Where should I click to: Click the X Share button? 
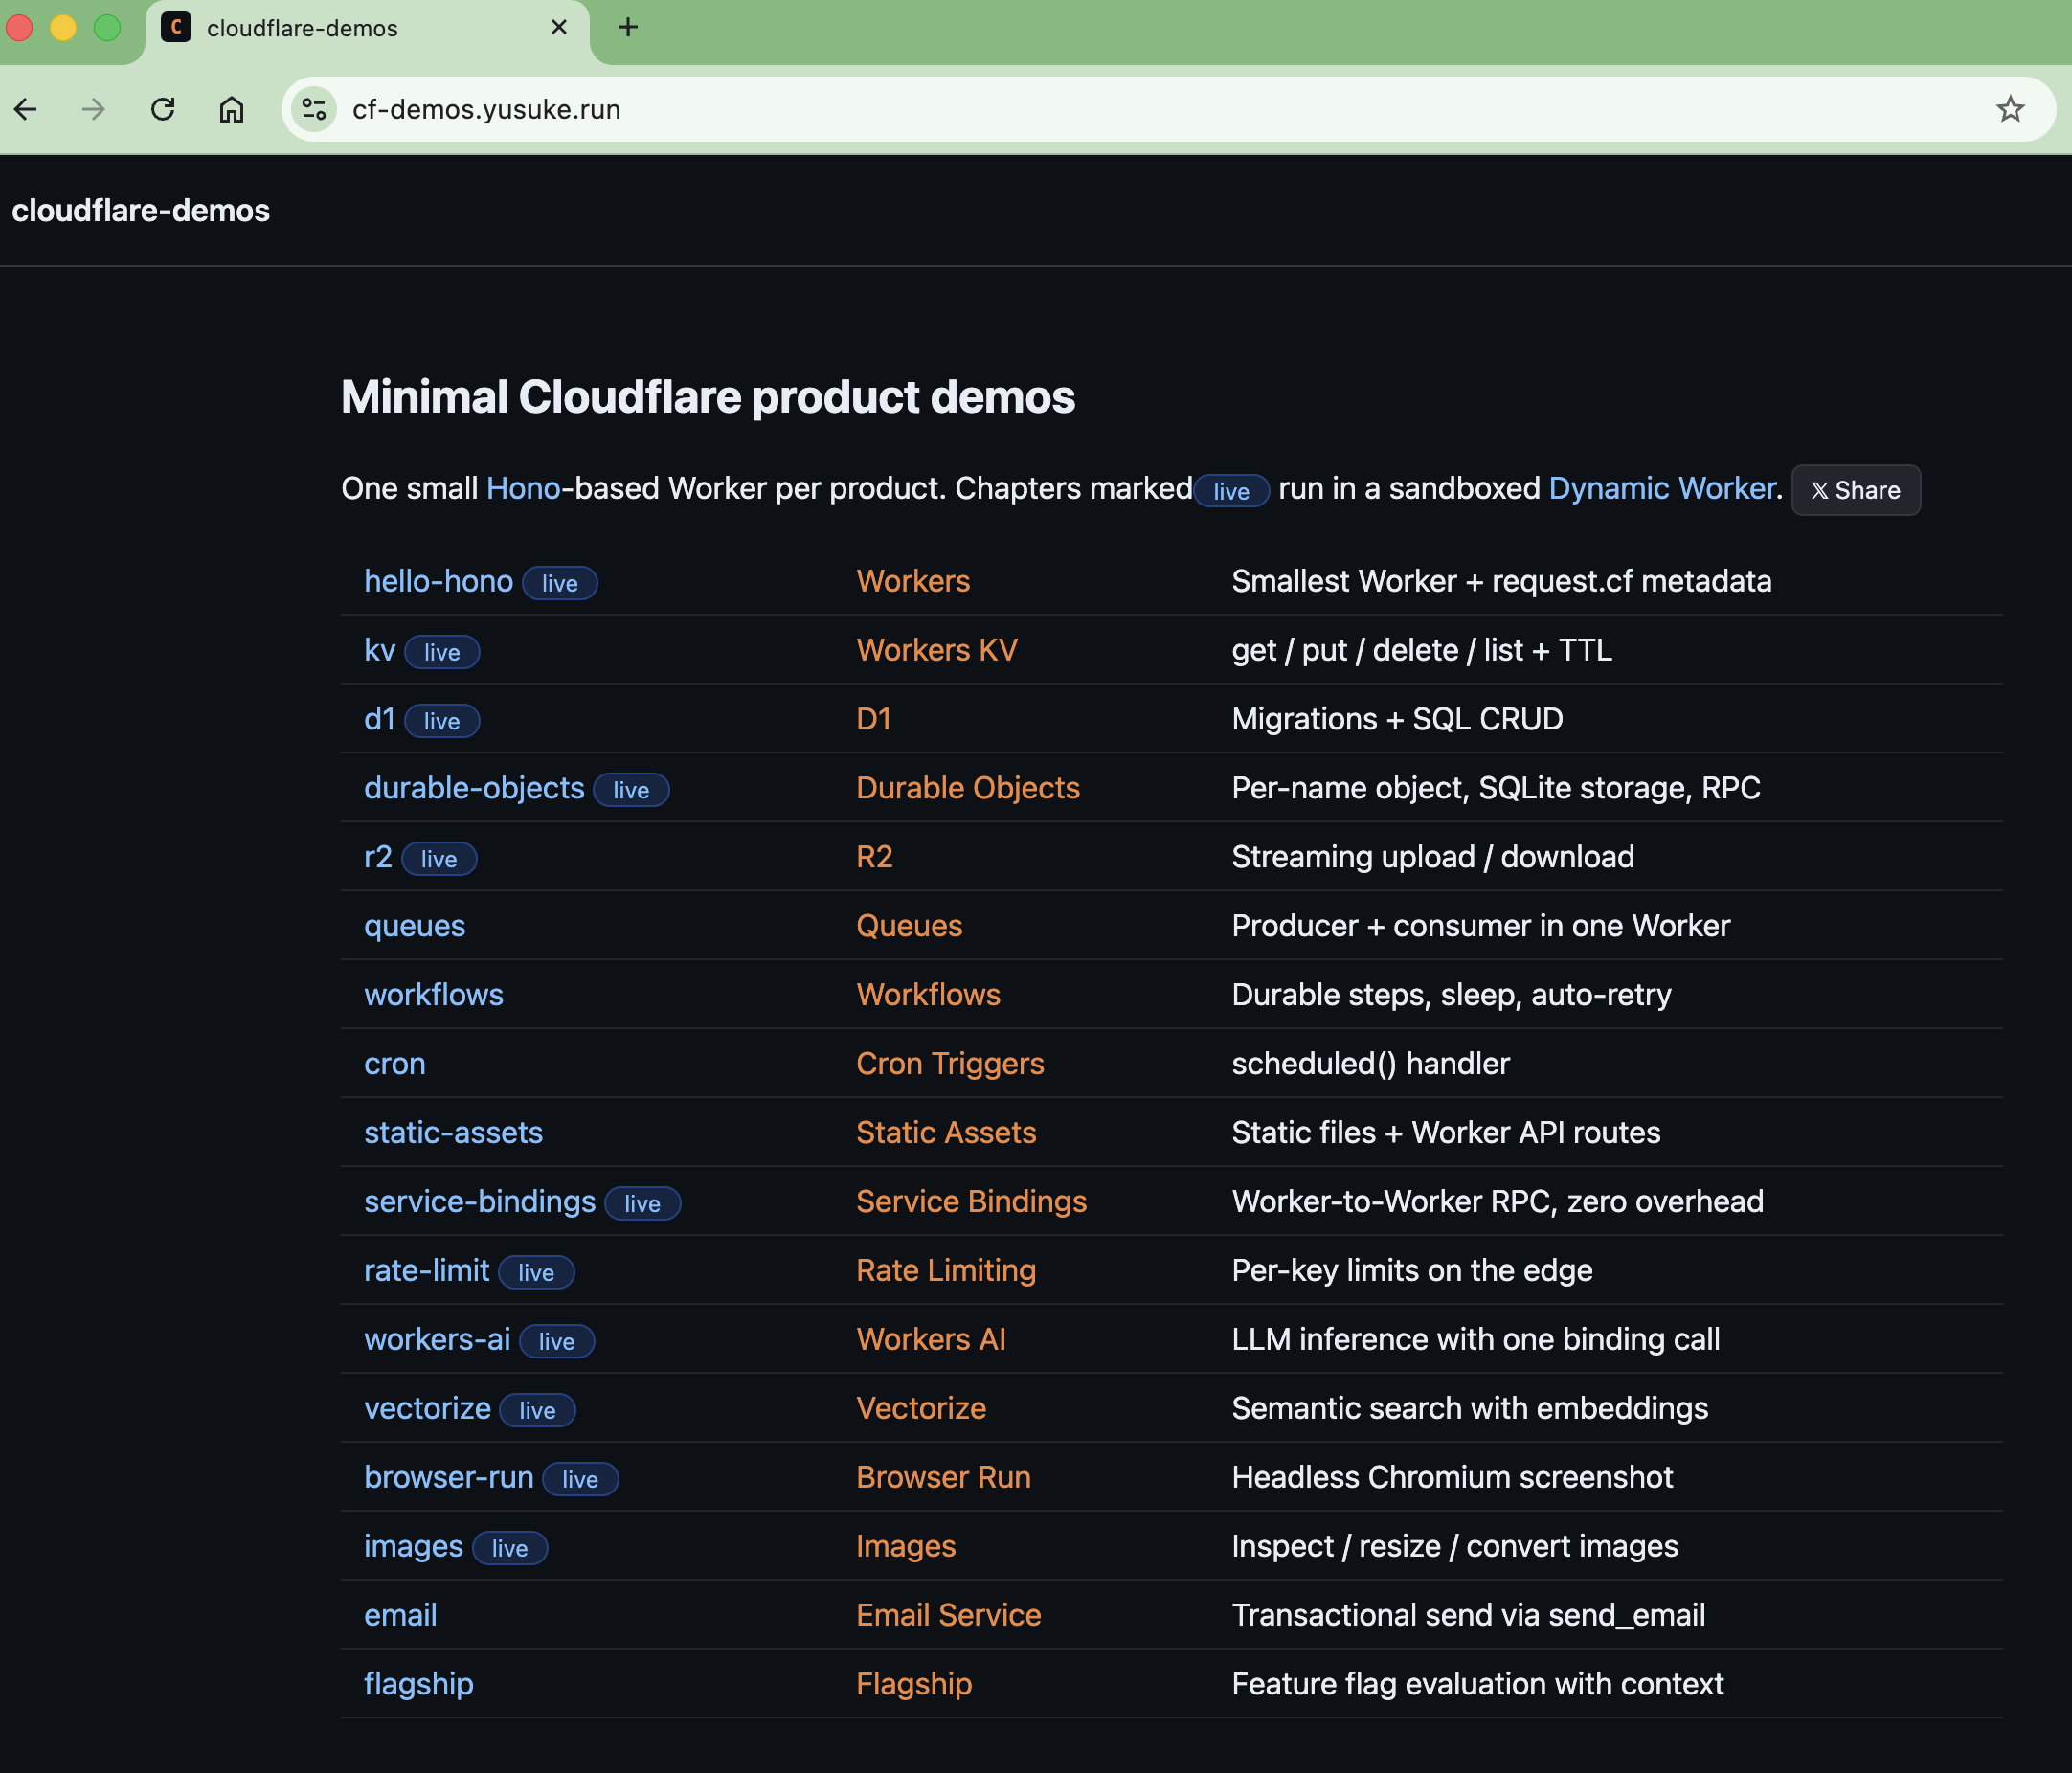point(1856,490)
